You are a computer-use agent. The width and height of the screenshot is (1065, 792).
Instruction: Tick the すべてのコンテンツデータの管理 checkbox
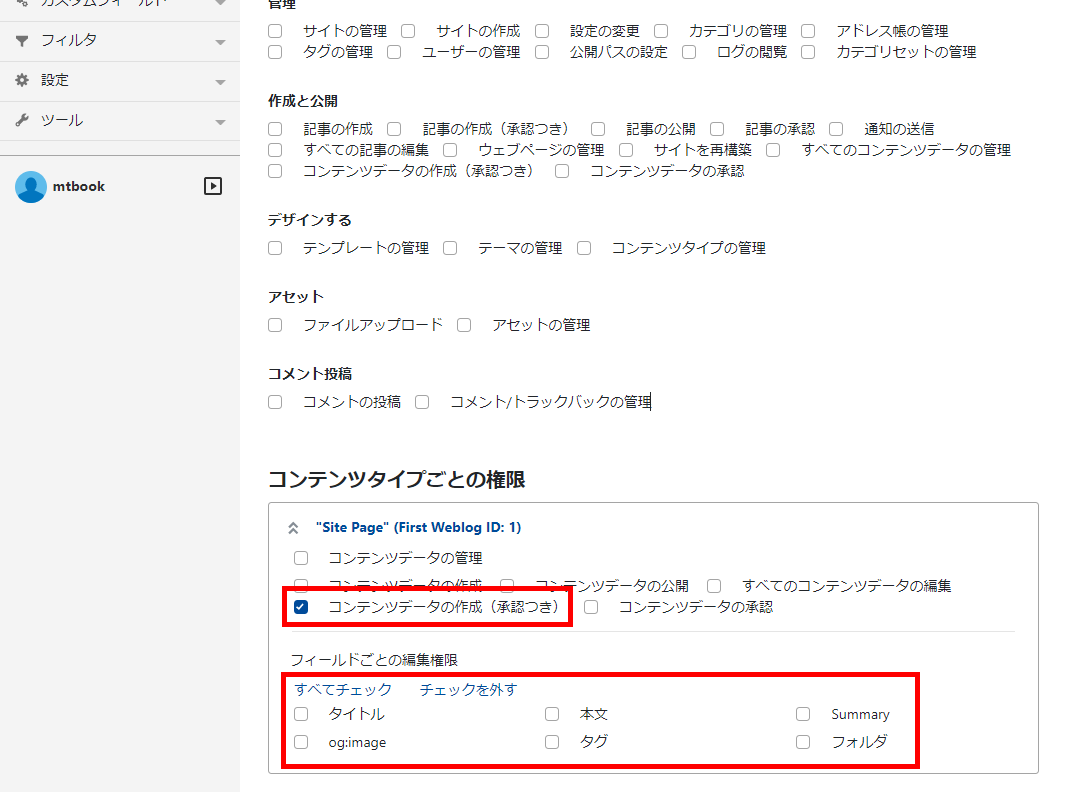[x=773, y=150]
